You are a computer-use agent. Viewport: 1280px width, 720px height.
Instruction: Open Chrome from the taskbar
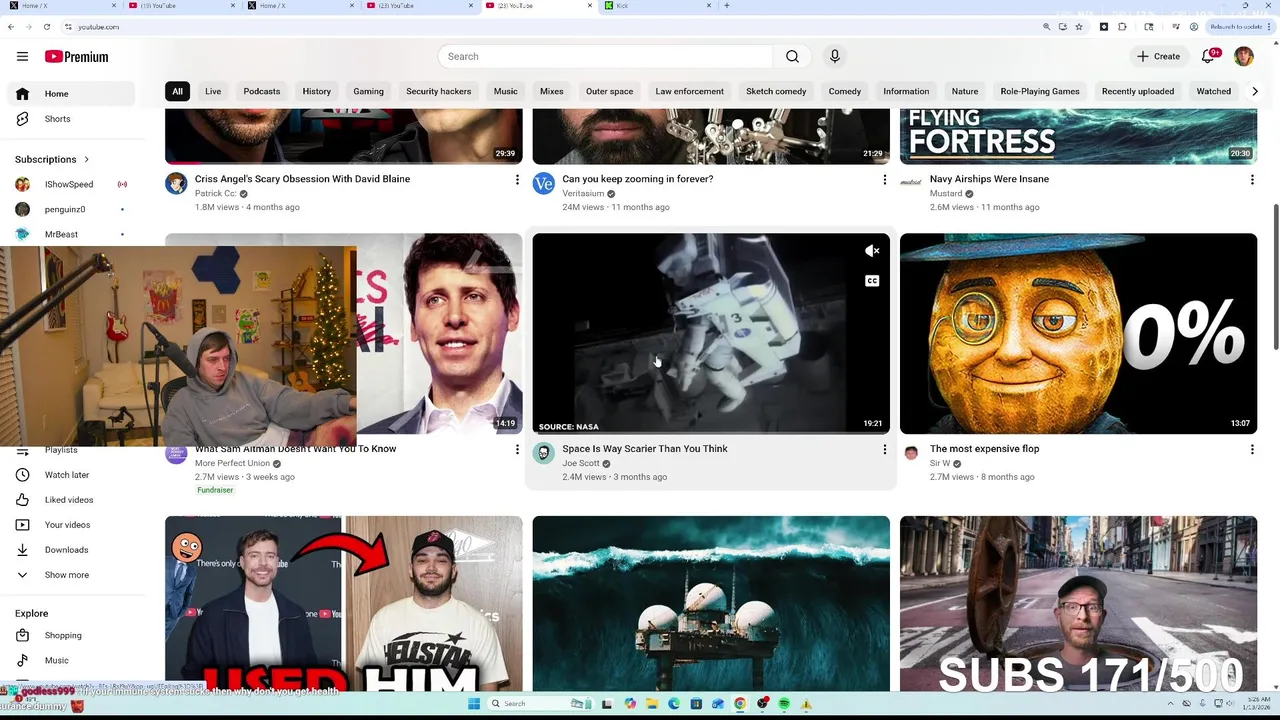pyautogui.click(x=740, y=704)
